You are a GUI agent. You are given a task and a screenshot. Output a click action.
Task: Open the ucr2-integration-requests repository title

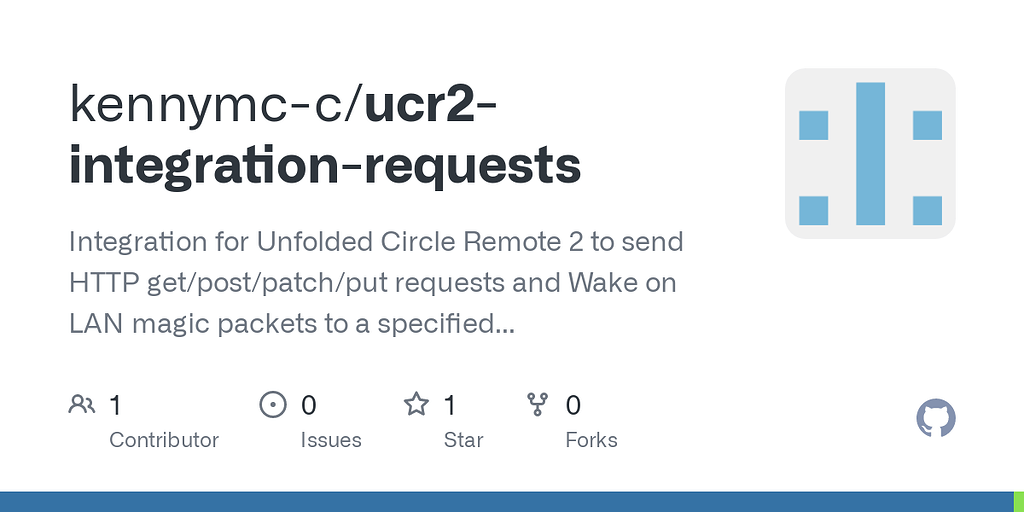pos(325,135)
